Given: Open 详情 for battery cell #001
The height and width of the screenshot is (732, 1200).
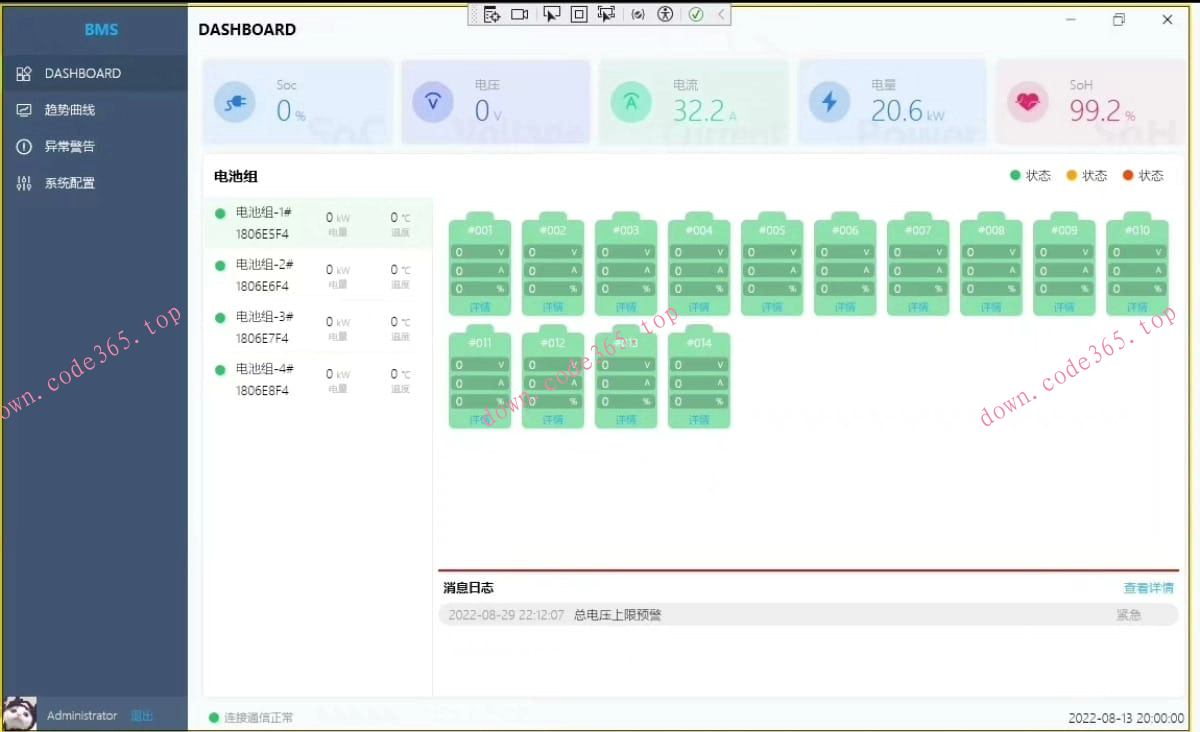Looking at the screenshot, I should pyautogui.click(x=480, y=307).
